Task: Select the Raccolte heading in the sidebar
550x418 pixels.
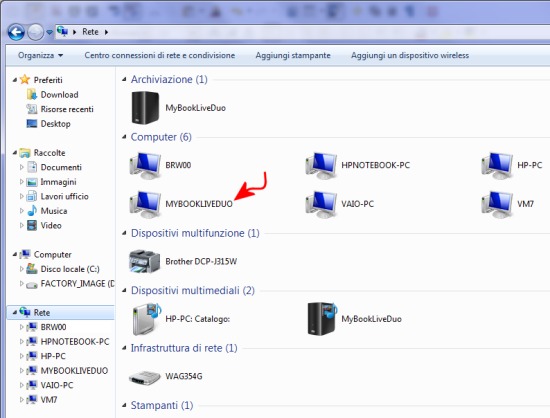Action: tap(49, 153)
